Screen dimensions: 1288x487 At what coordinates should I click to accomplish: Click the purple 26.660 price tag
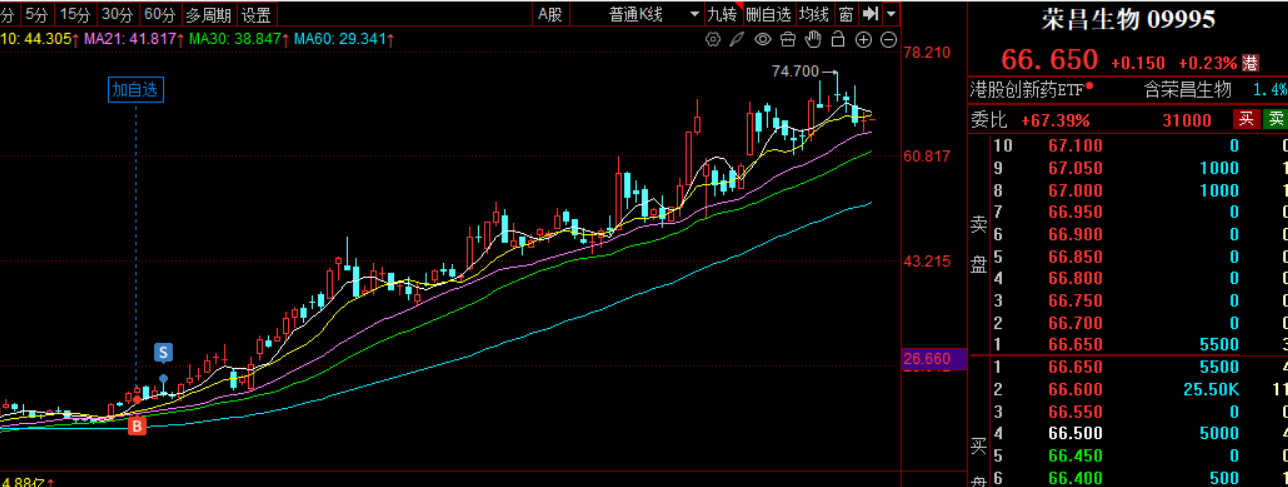coord(934,358)
